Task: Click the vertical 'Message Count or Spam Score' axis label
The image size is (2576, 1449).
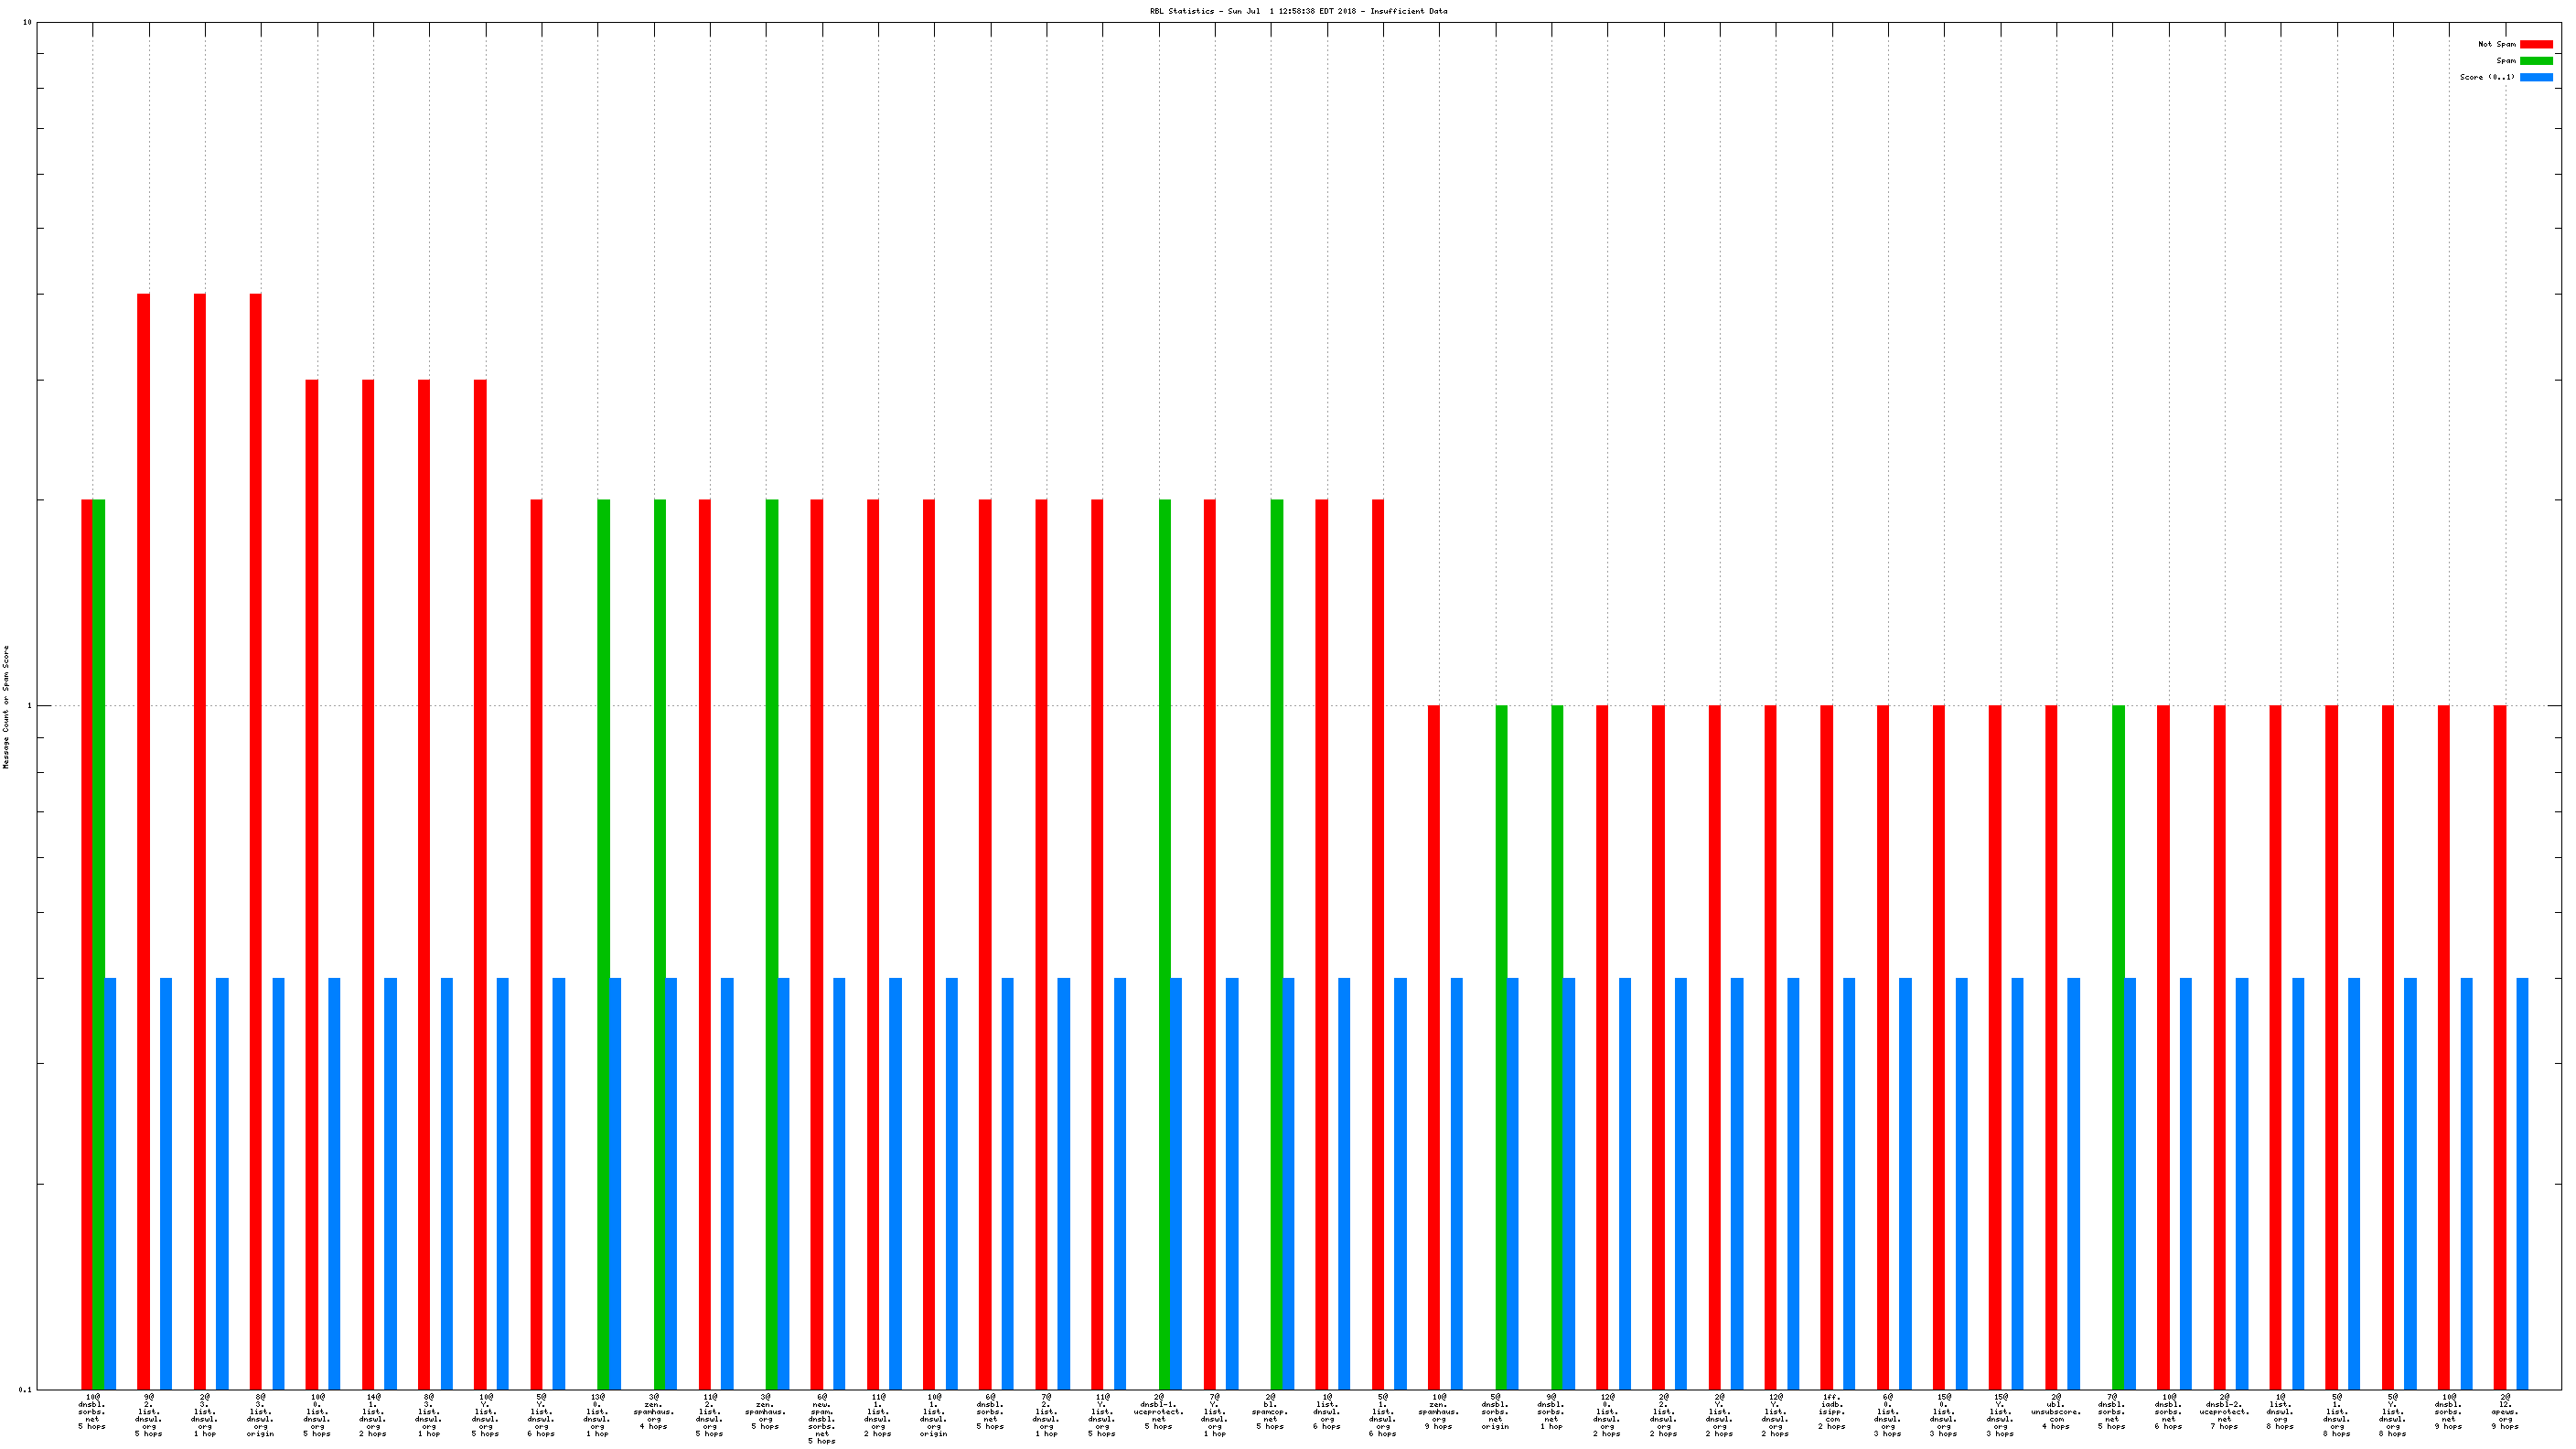Action: pos(6,706)
